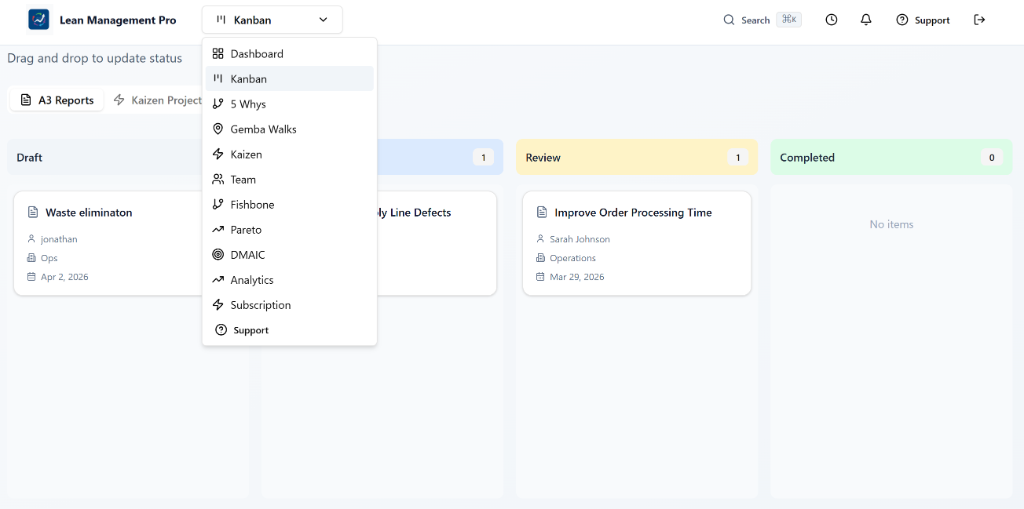The image size is (1024, 509).
Task: Select Dashboard from the navigation menu
Action: (x=289, y=54)
